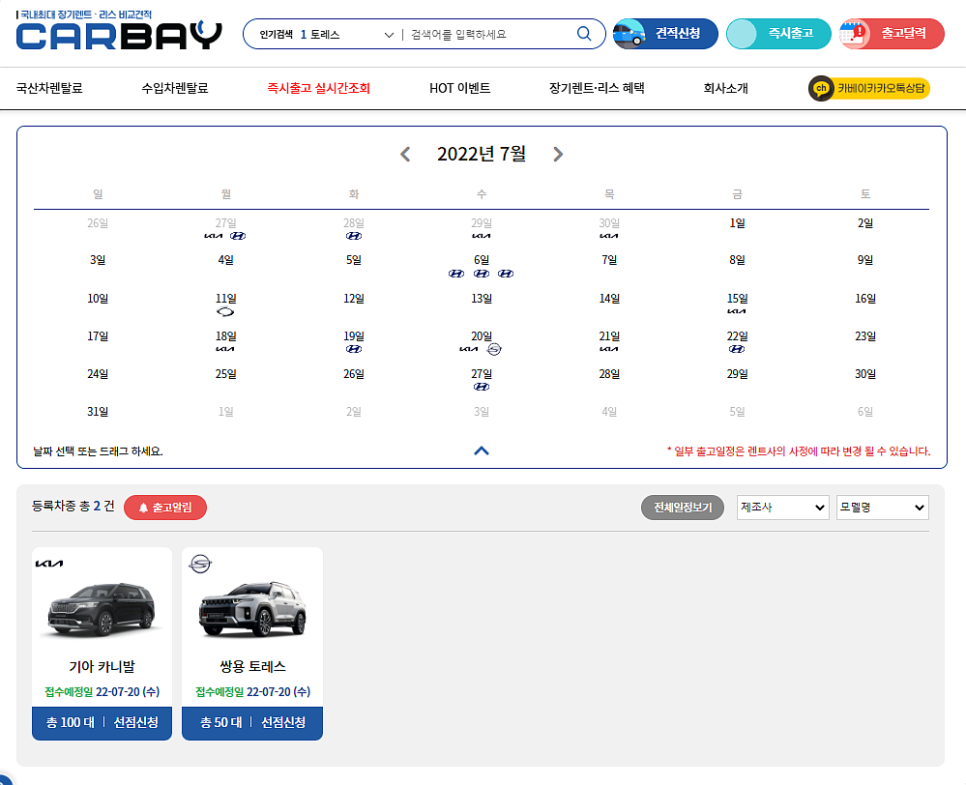The width and height of the screenshot is (966, 785).
Task: Open the 회사소개 menu
Action: point(726,88)
